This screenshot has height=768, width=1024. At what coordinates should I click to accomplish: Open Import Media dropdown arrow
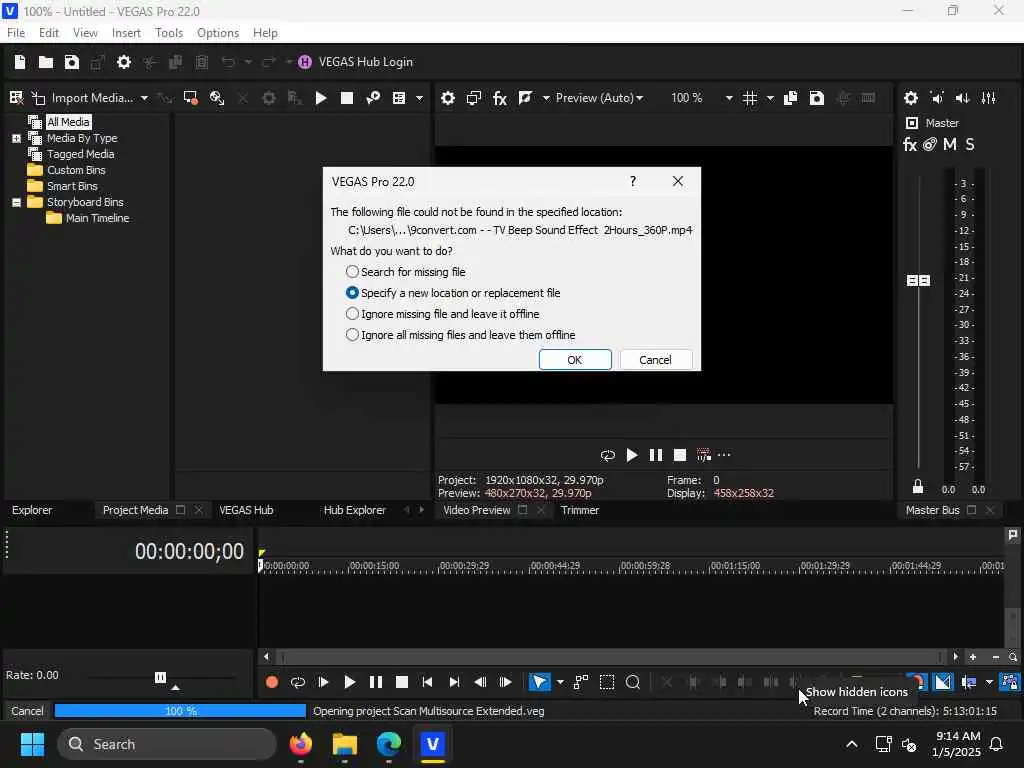pyautogui.click(x=144, y=98)
